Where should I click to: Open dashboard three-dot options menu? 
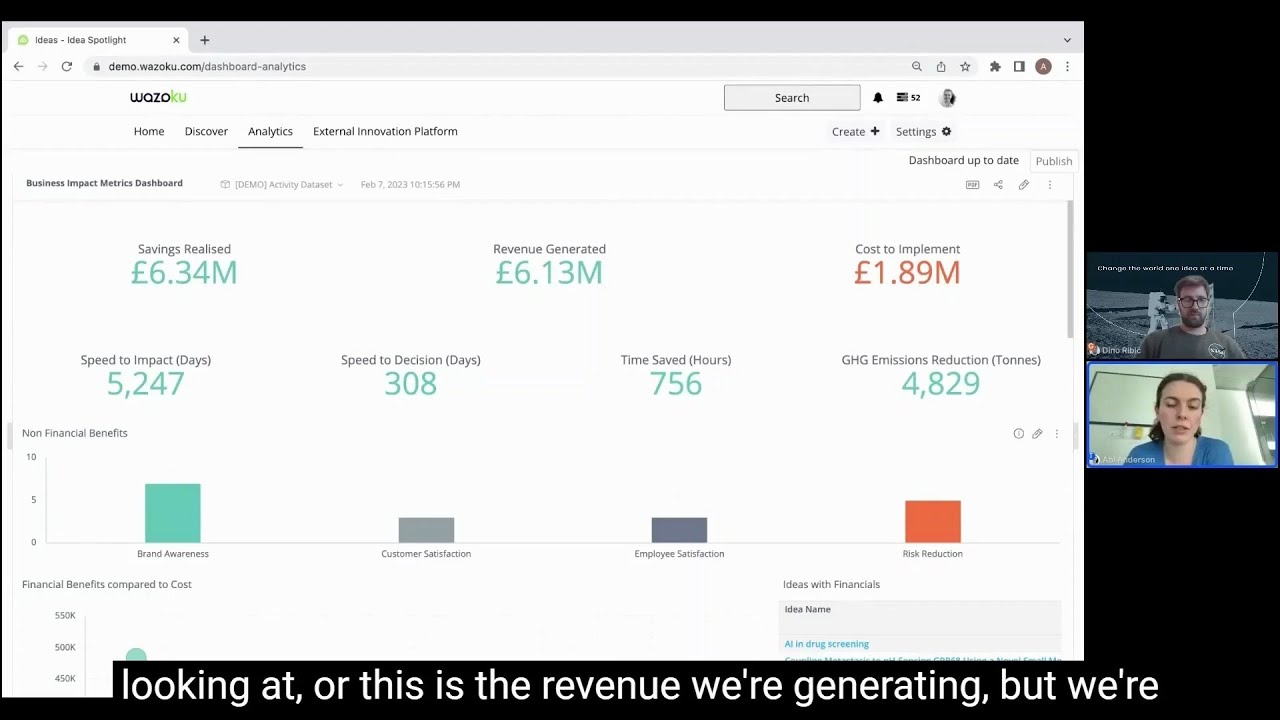pos(1049,184)
